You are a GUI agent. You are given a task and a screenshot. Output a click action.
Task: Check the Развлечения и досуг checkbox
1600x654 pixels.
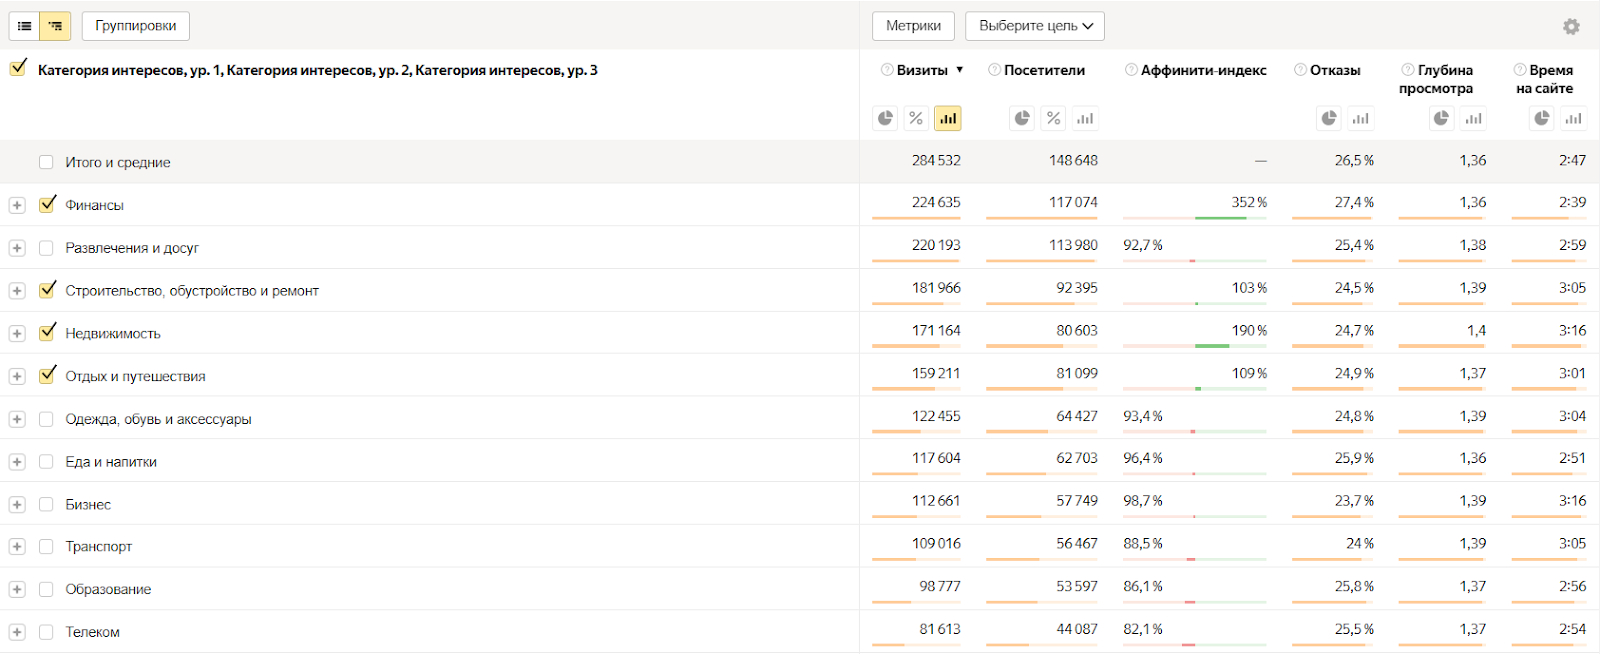[46, 248]
